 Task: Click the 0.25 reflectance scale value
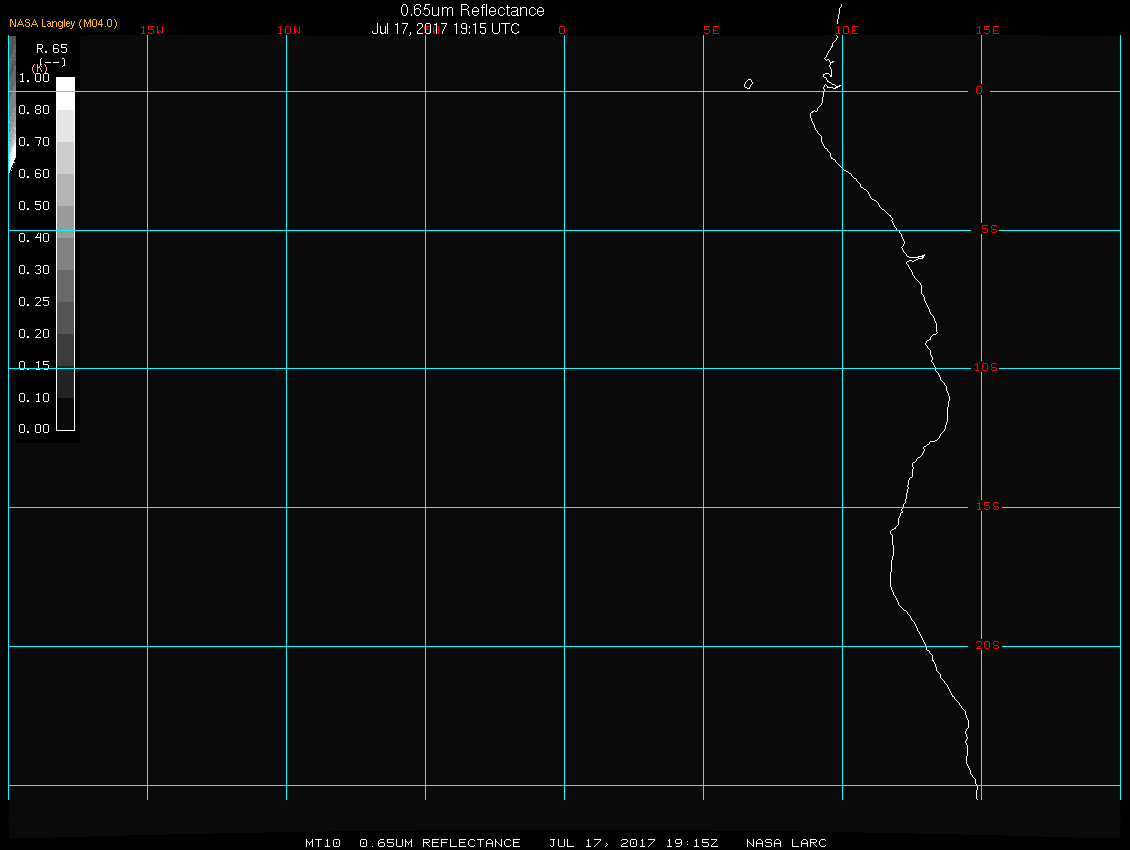(34, 301)
